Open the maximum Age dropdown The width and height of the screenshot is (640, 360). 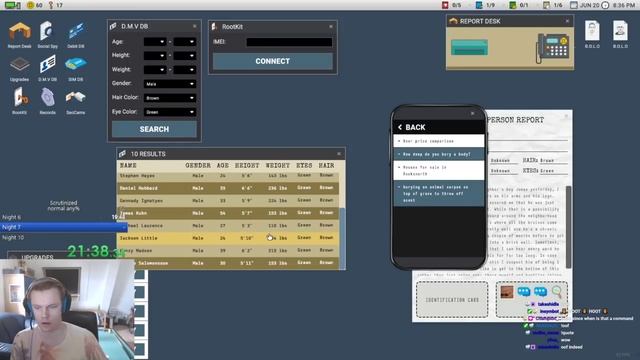pyautogui.click(x=184, y=42)
